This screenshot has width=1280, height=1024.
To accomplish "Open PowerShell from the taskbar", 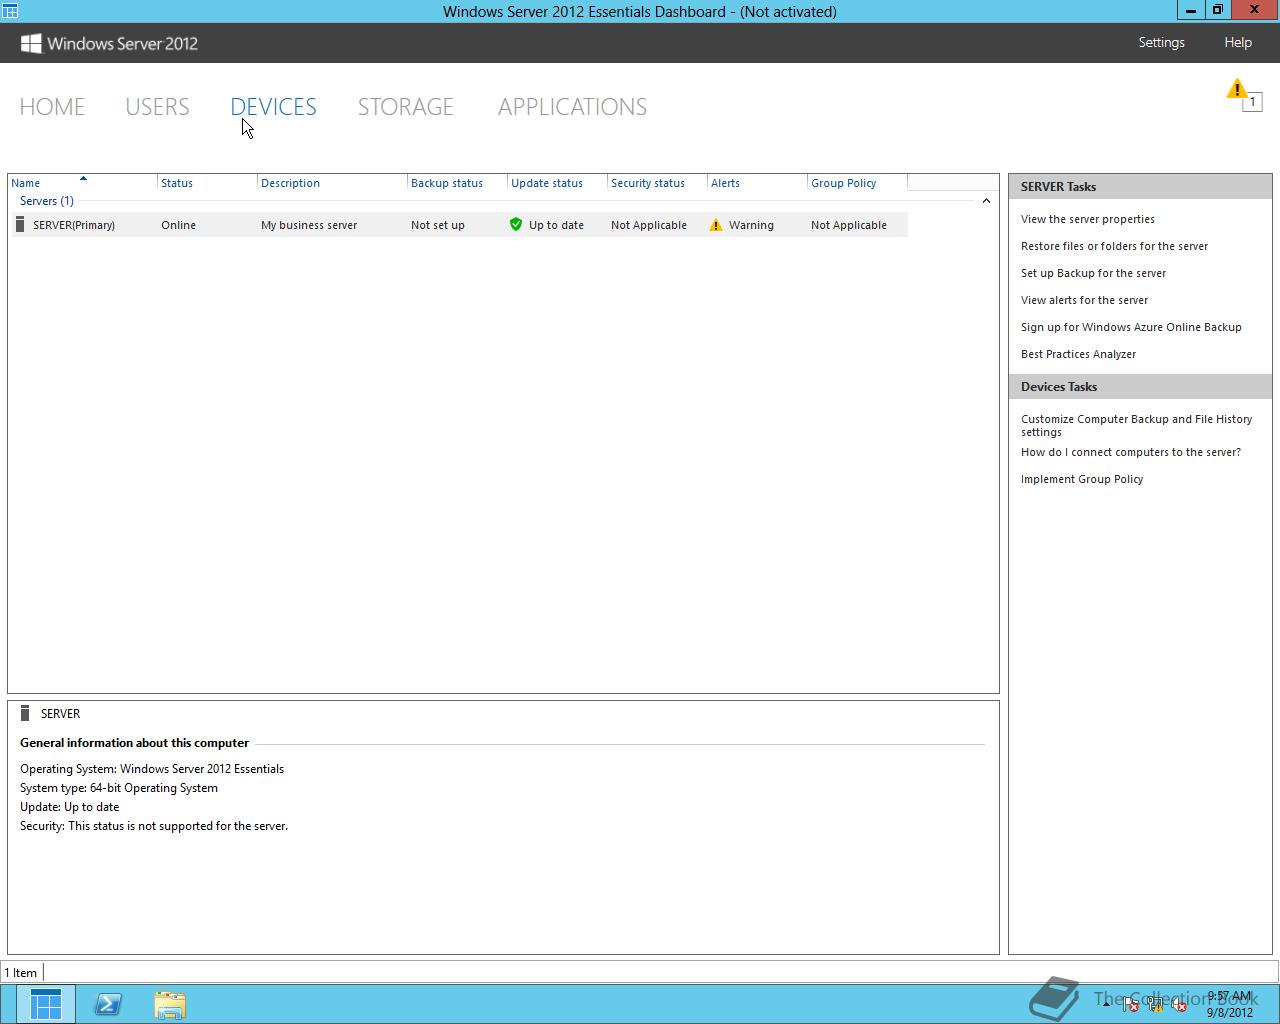I will (x=108, y=1004).
